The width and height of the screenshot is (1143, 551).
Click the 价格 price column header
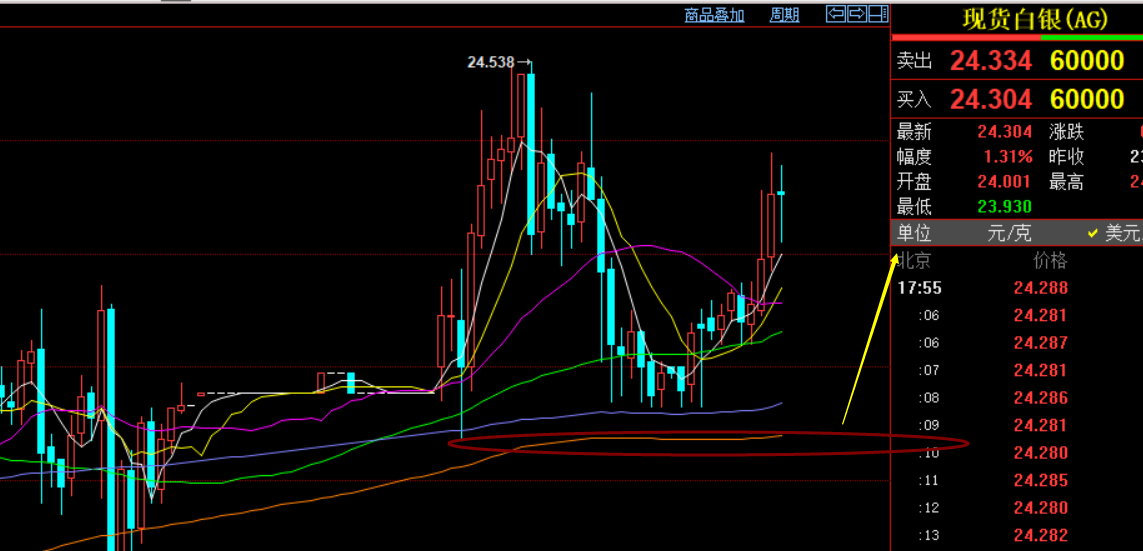coord(1049,261)
